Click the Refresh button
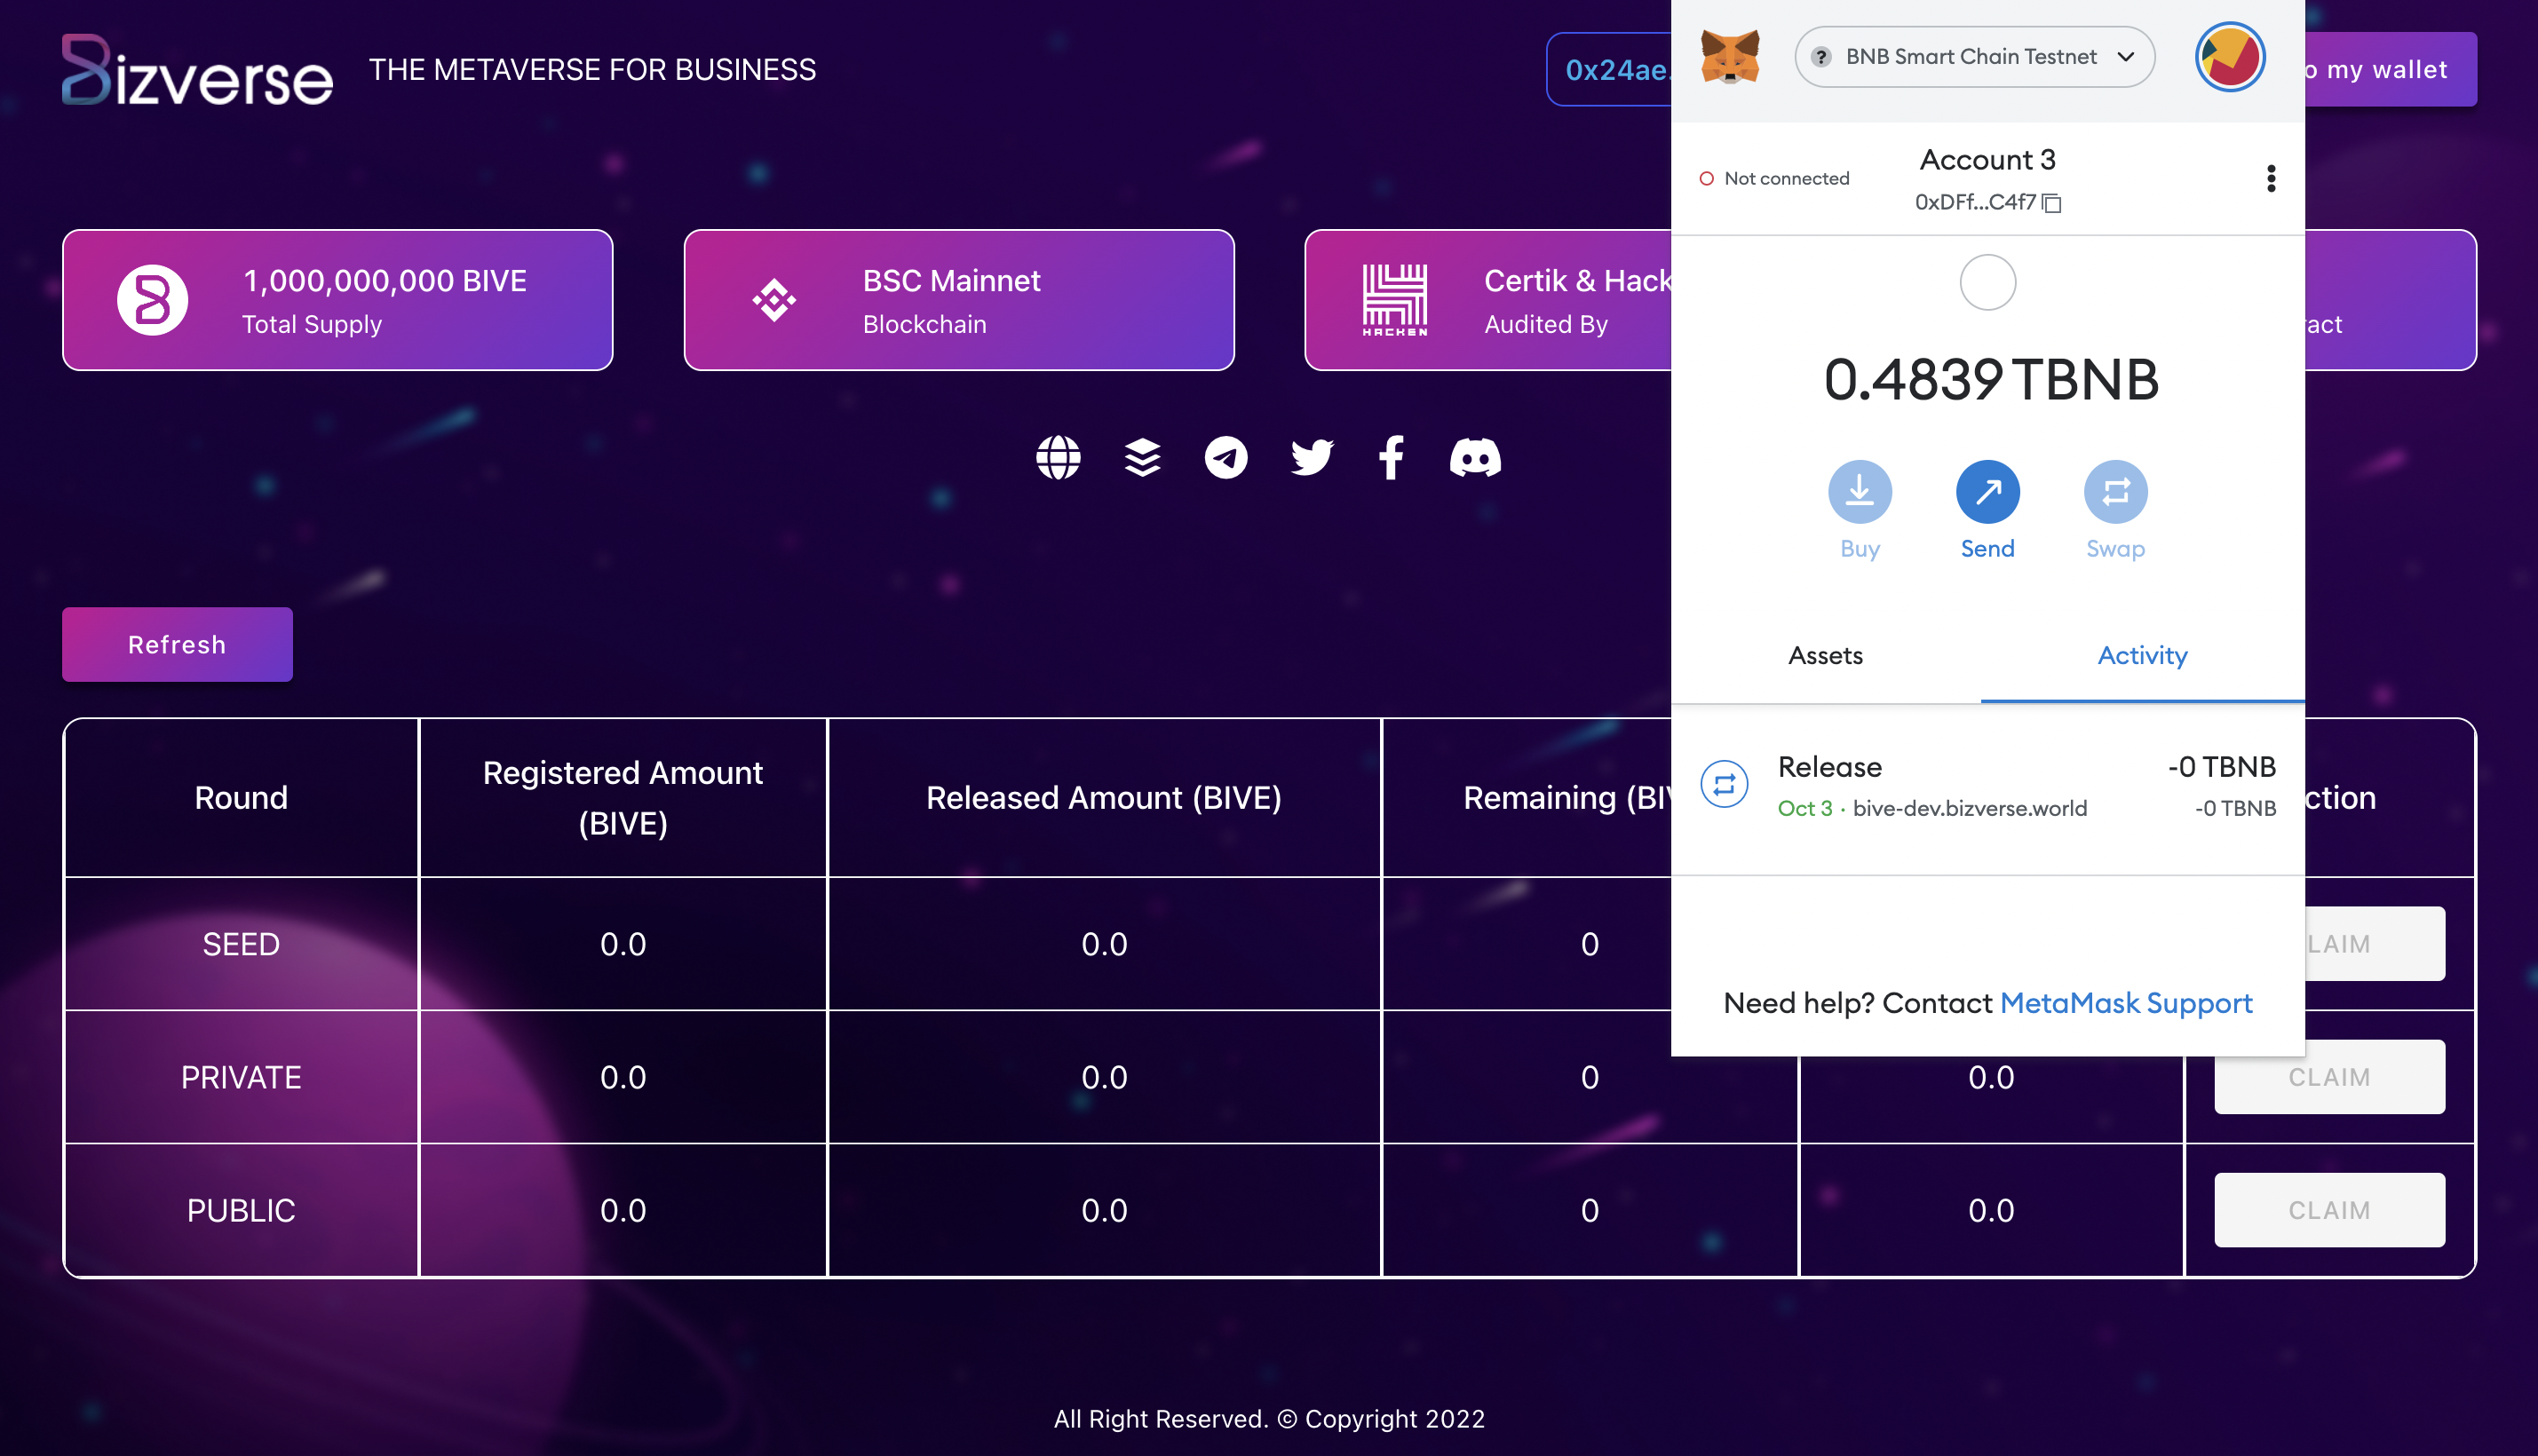 (x=177, y=645)
